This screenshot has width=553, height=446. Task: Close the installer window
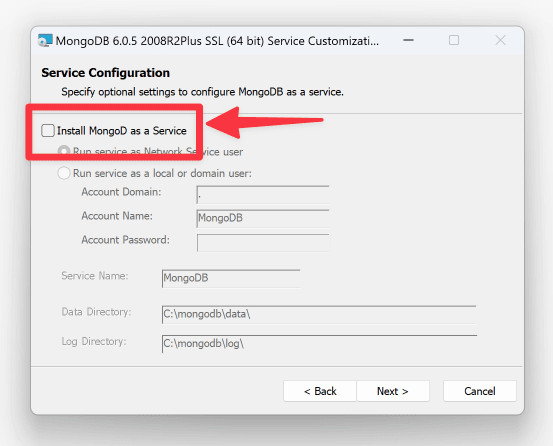[x=500, y=40]
